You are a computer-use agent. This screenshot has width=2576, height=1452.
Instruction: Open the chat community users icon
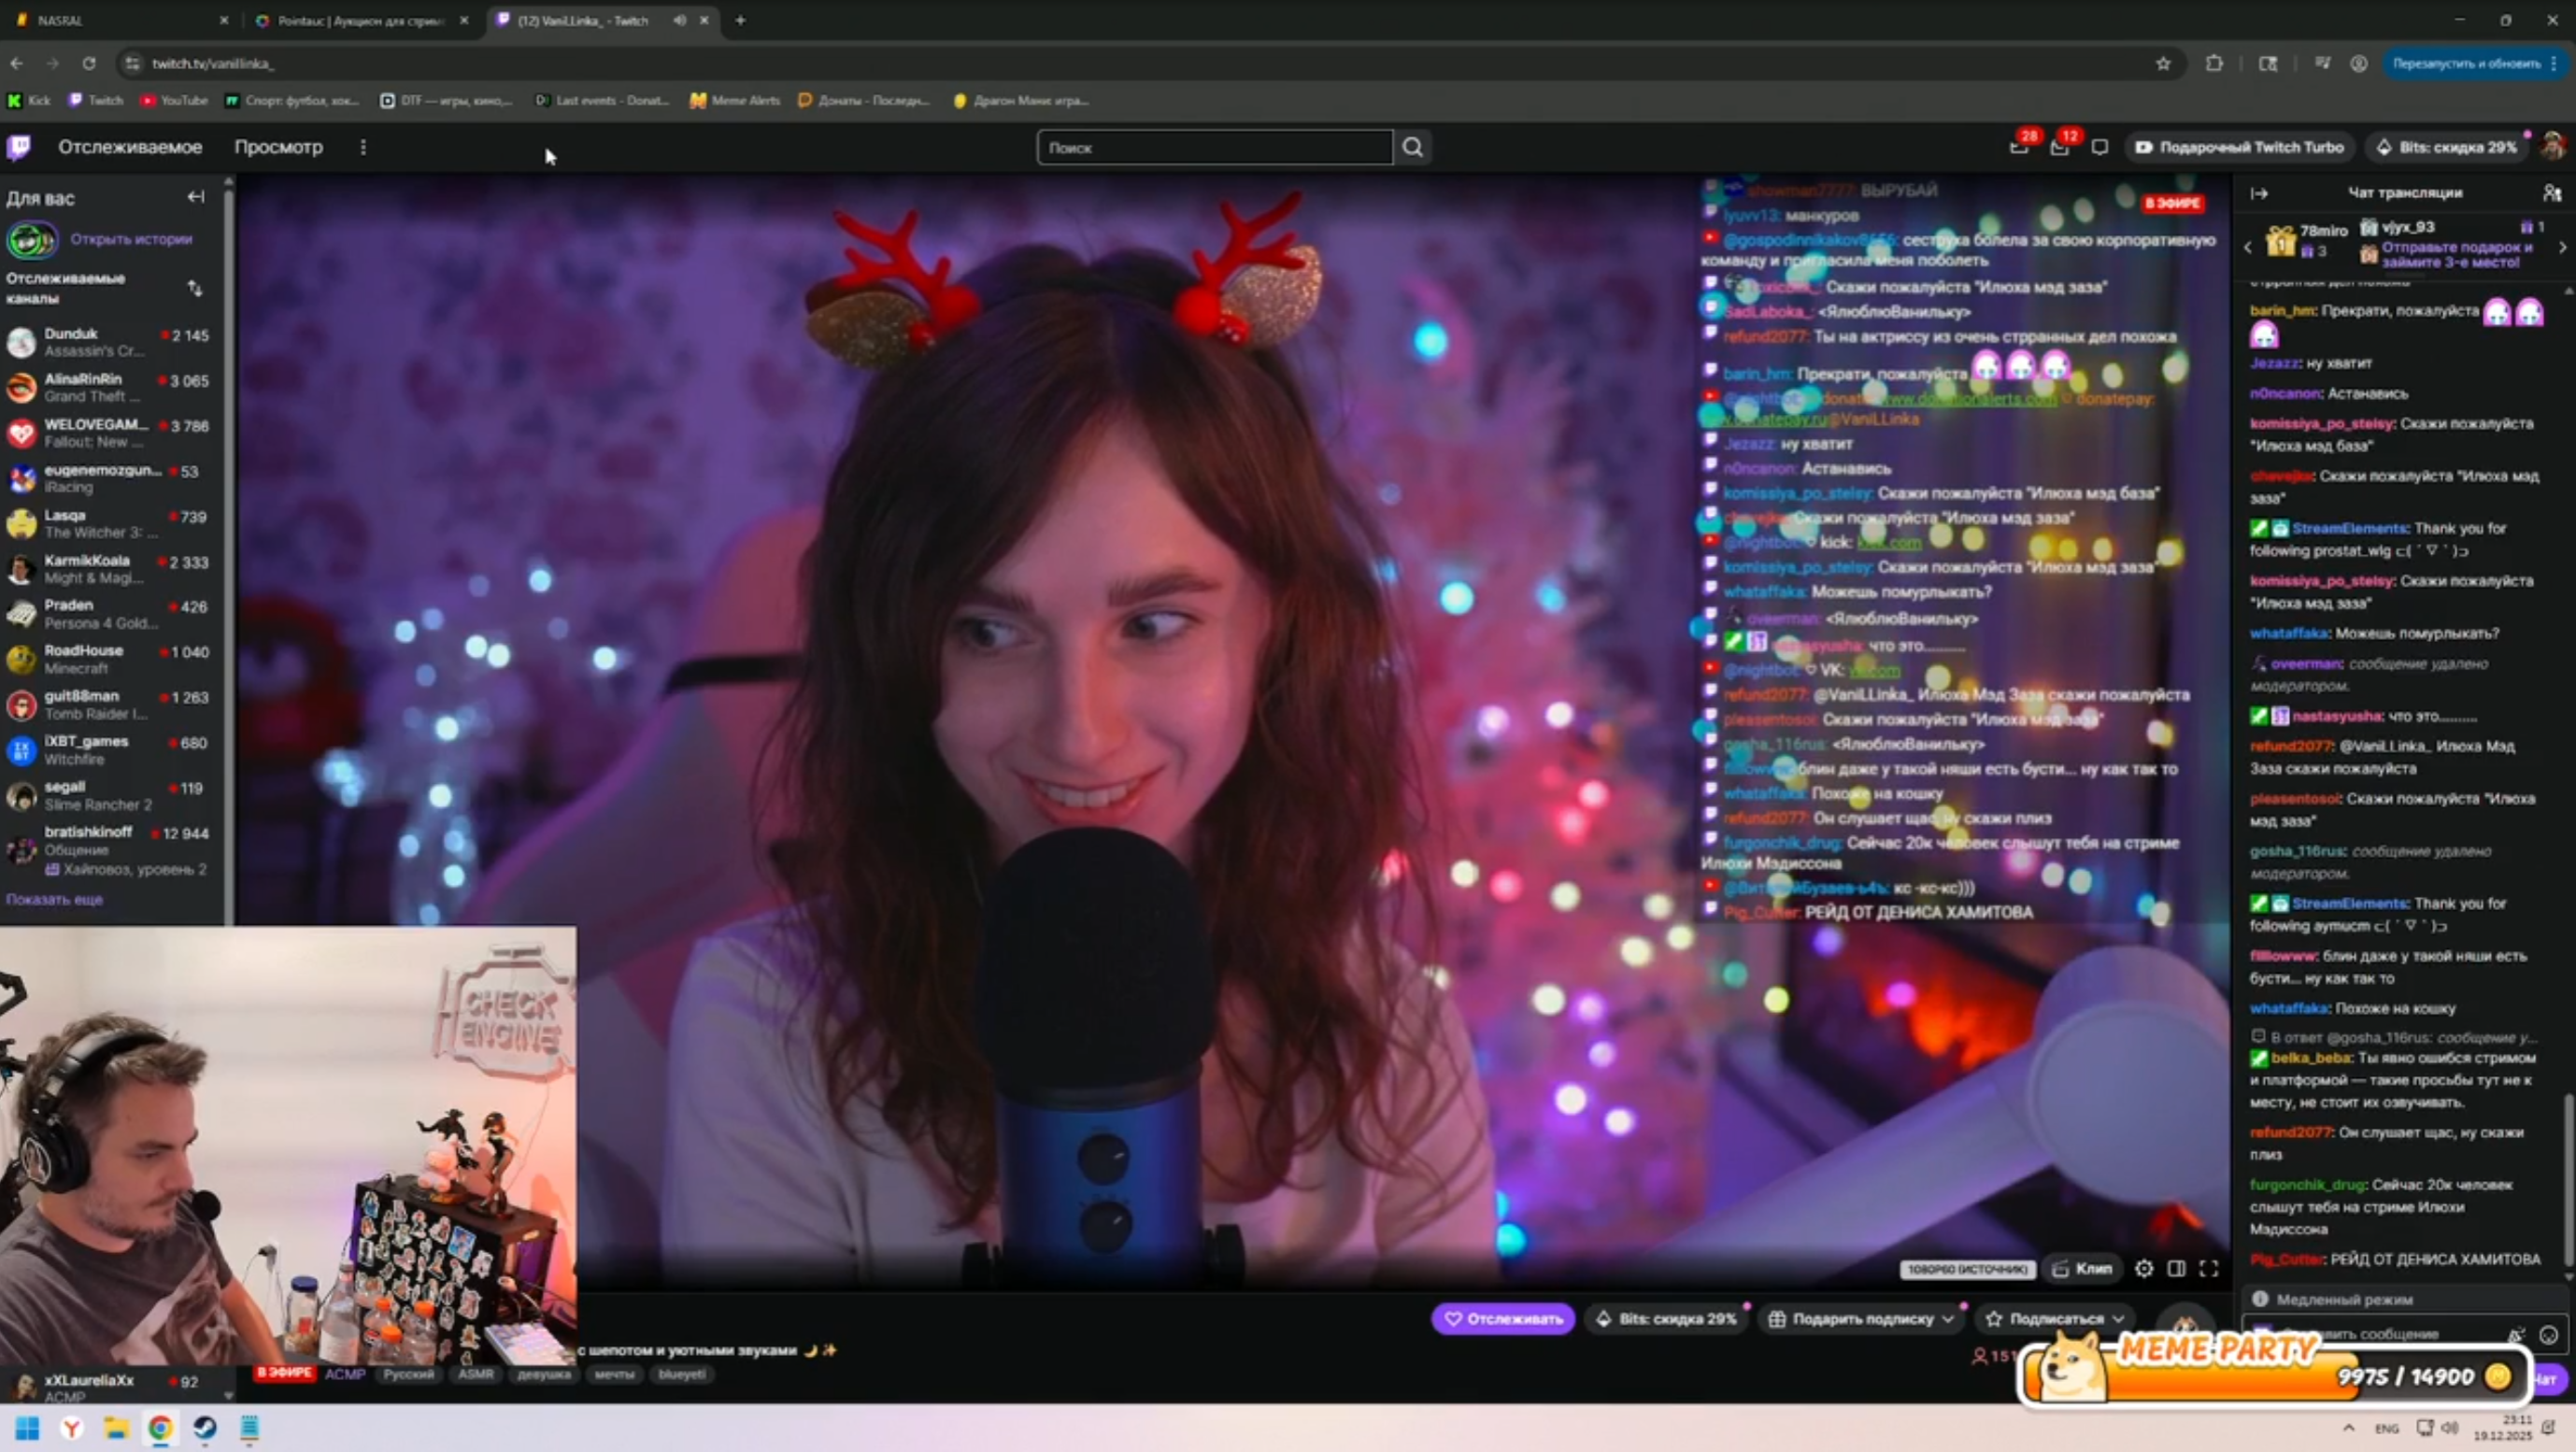(x=2551, y=193)
